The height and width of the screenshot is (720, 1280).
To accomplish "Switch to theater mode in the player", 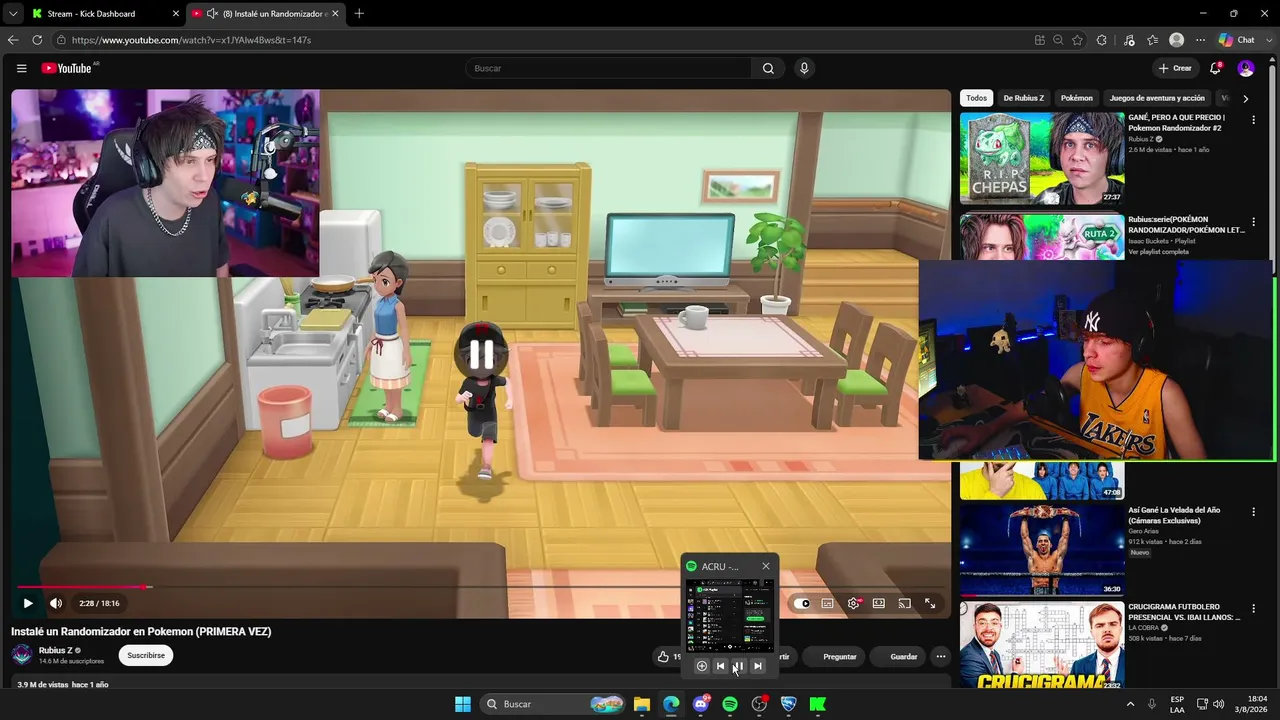I will pyautogui.click(x=879, y=603).
